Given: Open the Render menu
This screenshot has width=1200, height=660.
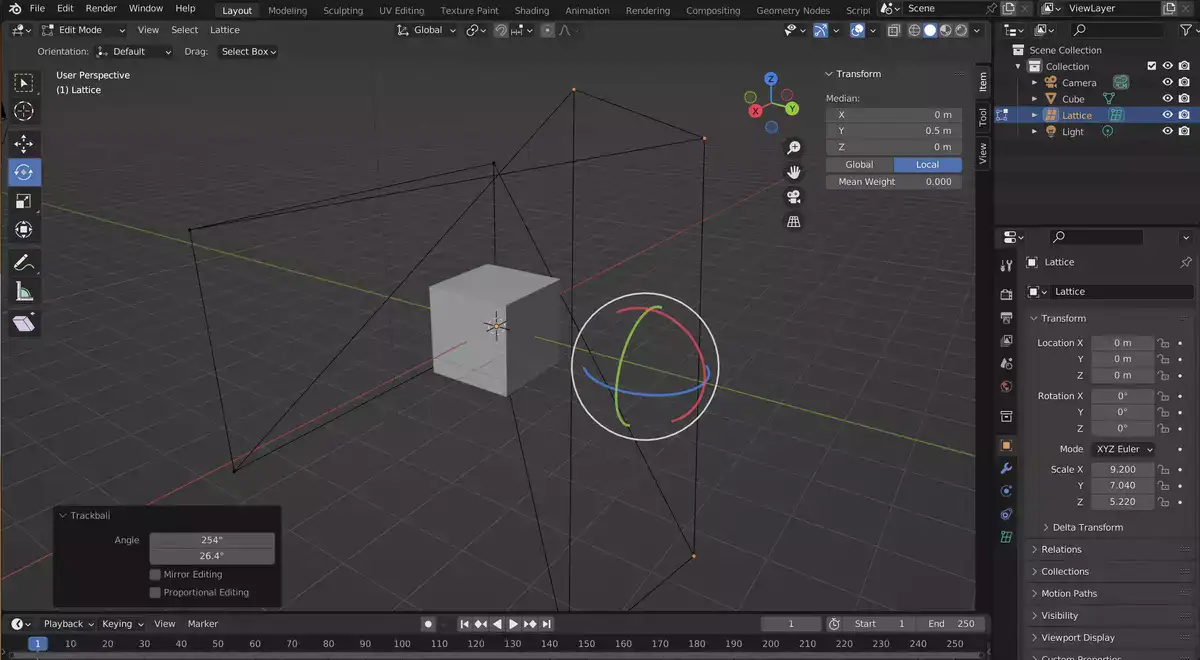Looking at the screenshot, I should click(101, 8).
